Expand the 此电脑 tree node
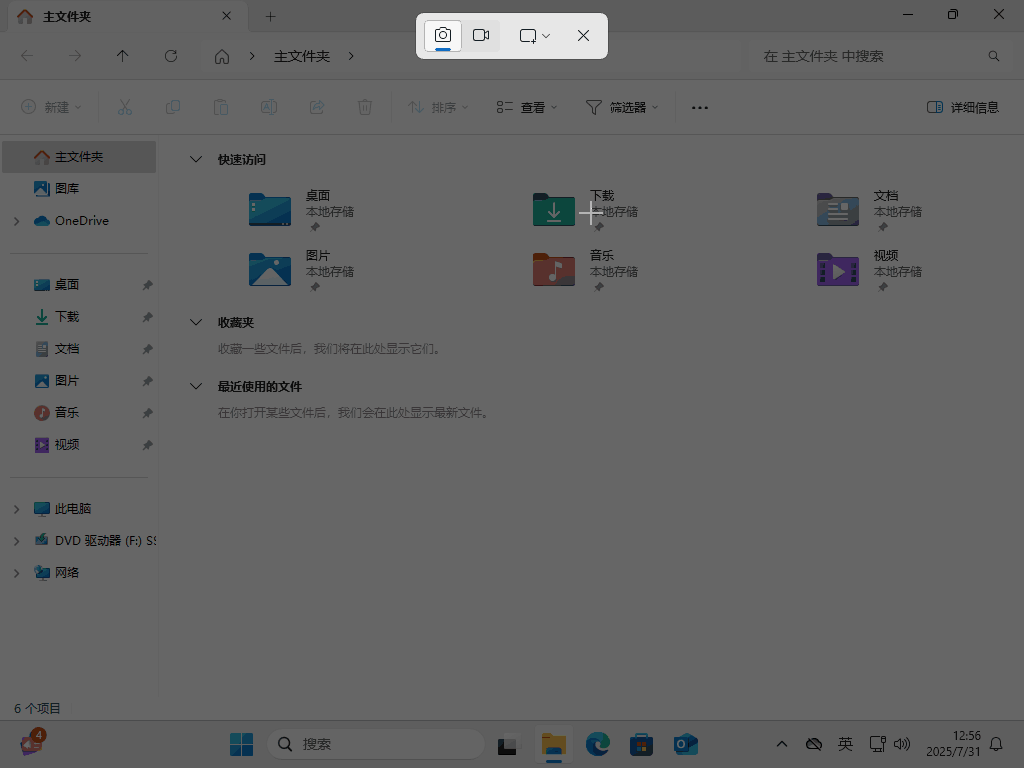The height and width of the screenshot is (768, 1024). 17,509
